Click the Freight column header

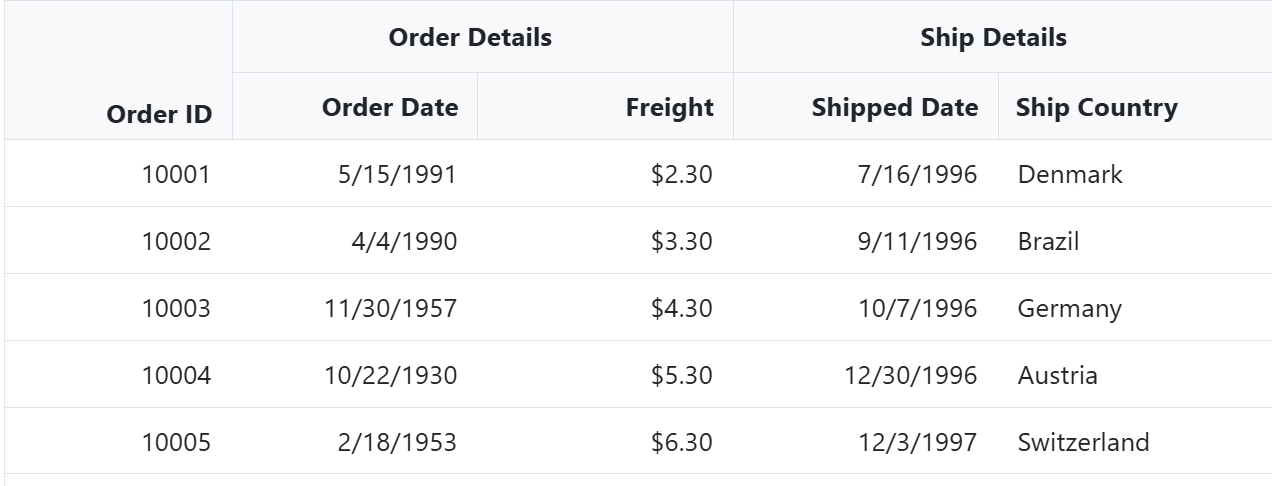pos(669,107)
